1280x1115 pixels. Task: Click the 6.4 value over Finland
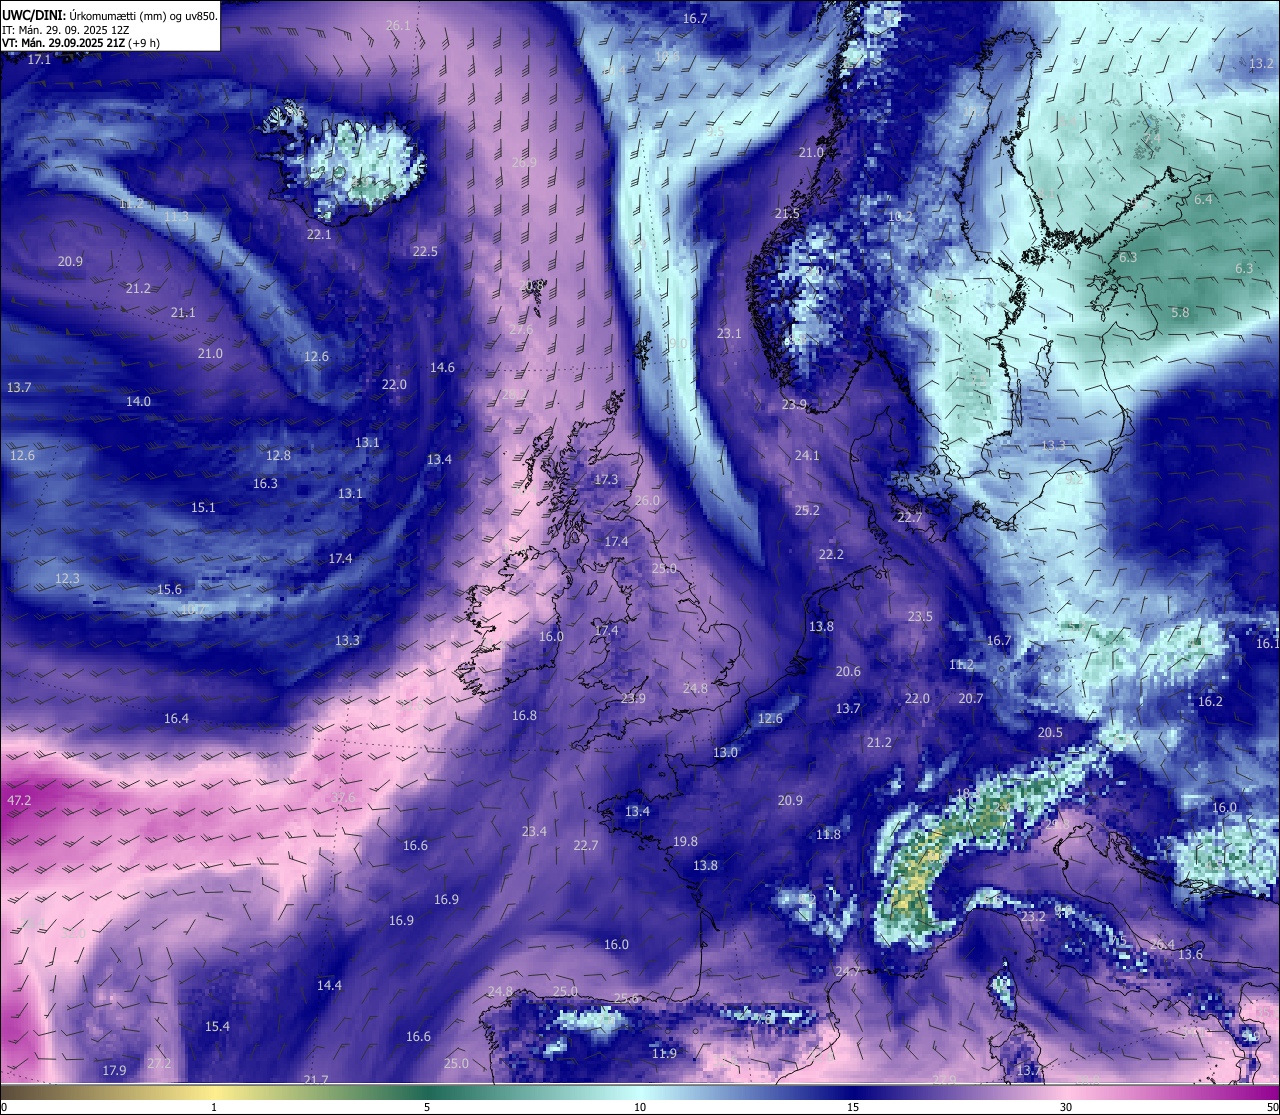1203,199
